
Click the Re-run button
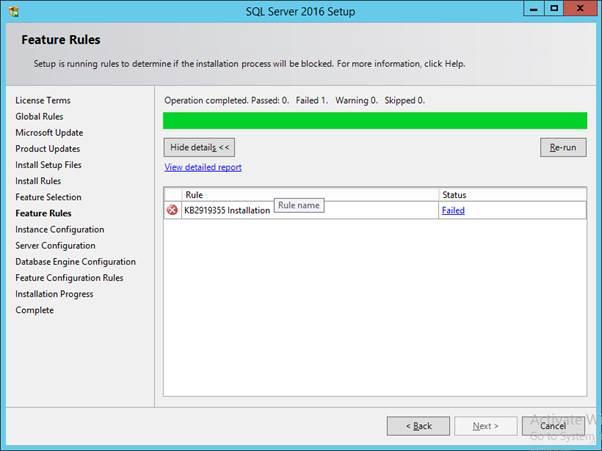tap(563, 147)
